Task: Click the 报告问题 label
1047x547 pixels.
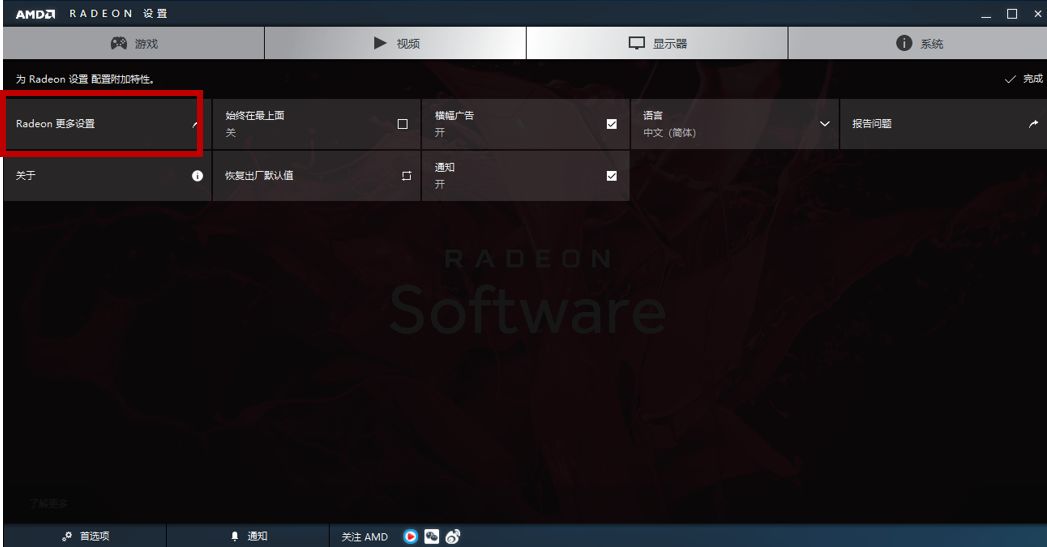Action: click(x=872, y=124)
